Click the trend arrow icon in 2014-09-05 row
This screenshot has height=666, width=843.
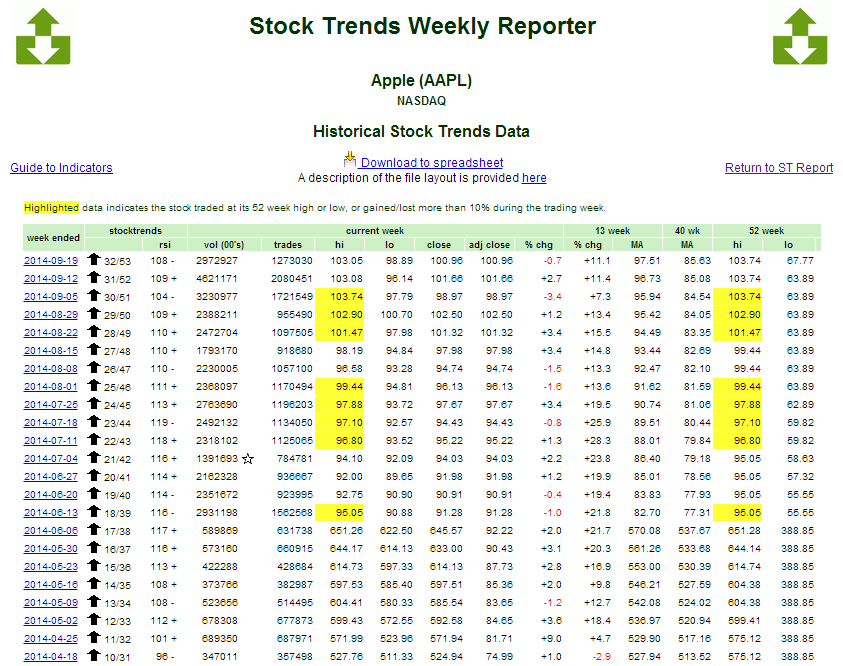pyautogui.click(x=95, y=295)
